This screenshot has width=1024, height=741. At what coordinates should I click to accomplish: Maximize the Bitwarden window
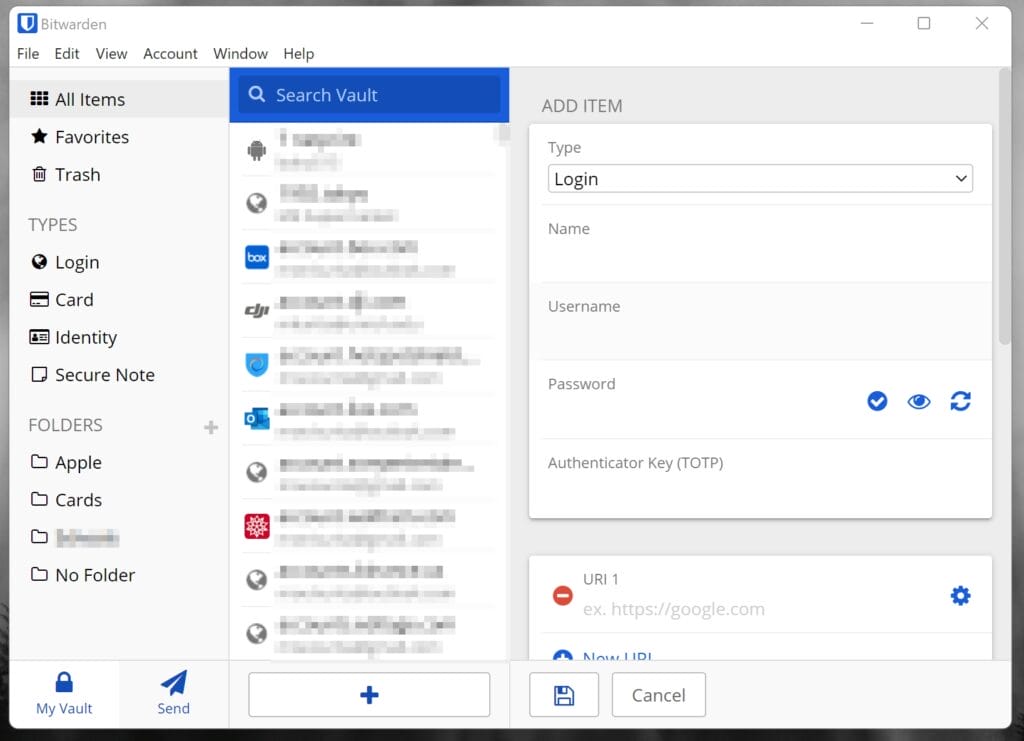coord(923,24)
